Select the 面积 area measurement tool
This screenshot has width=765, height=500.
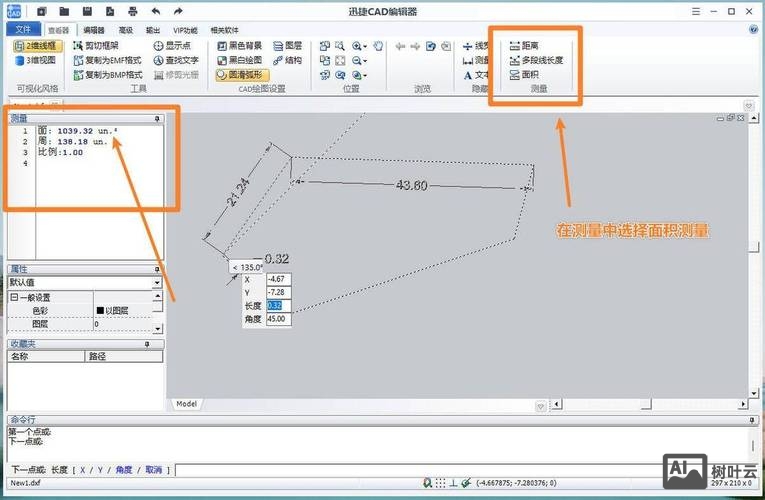524,75
